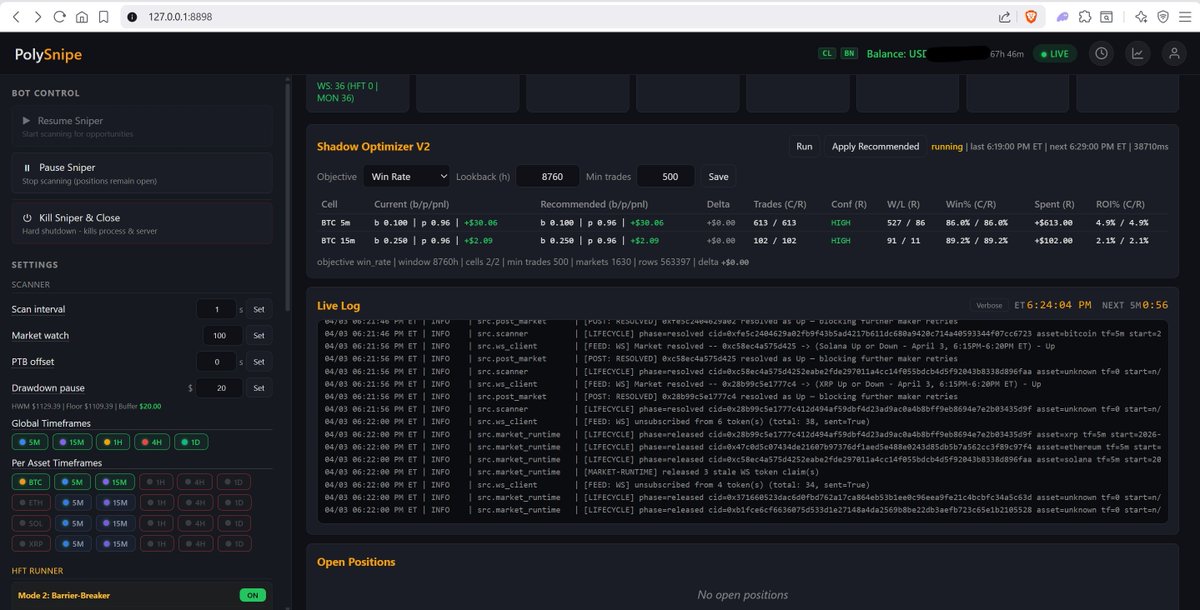Viewport: 1200px width, 610px height.
Task: Click the PolySnipe logo
Action: point(48,55)
